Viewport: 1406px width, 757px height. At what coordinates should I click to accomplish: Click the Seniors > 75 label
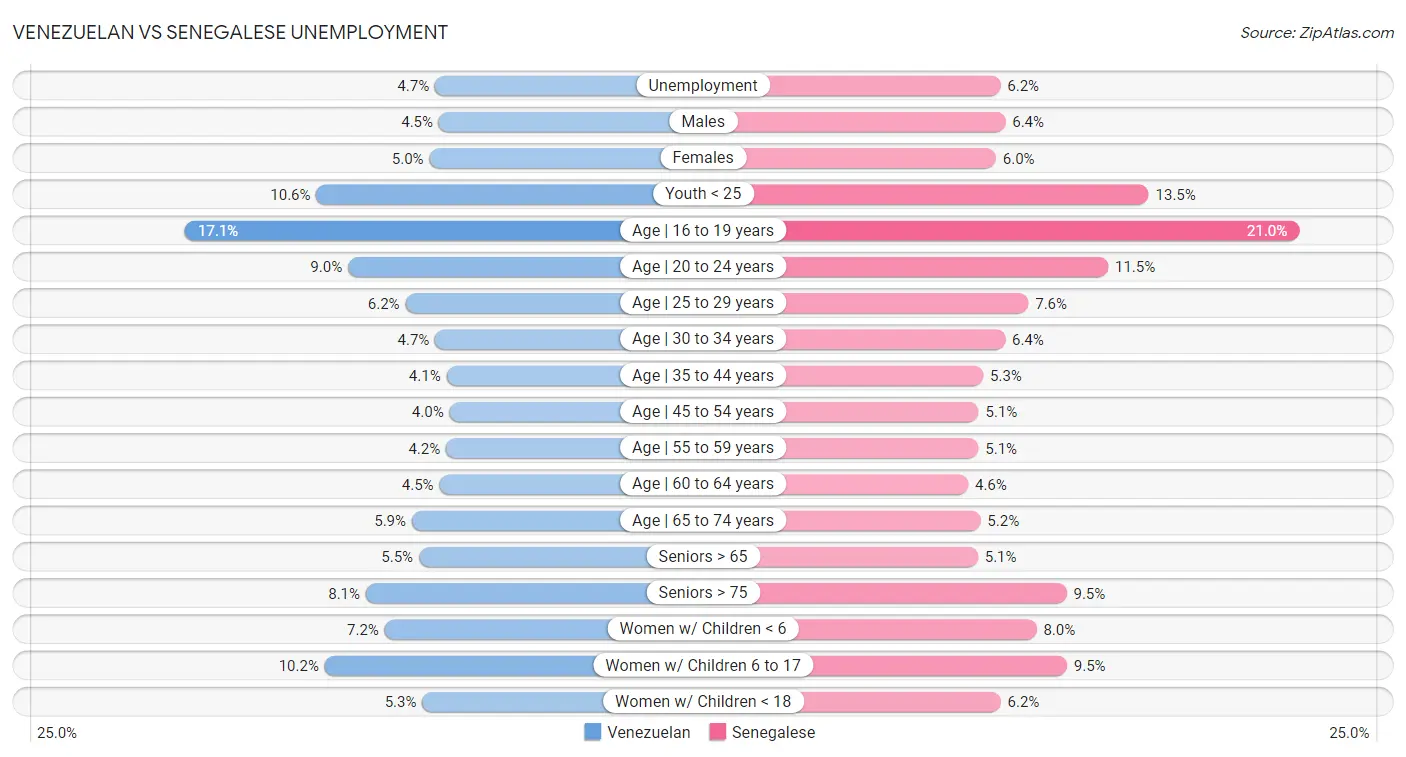pyautogui.click(x=703, y=593)
